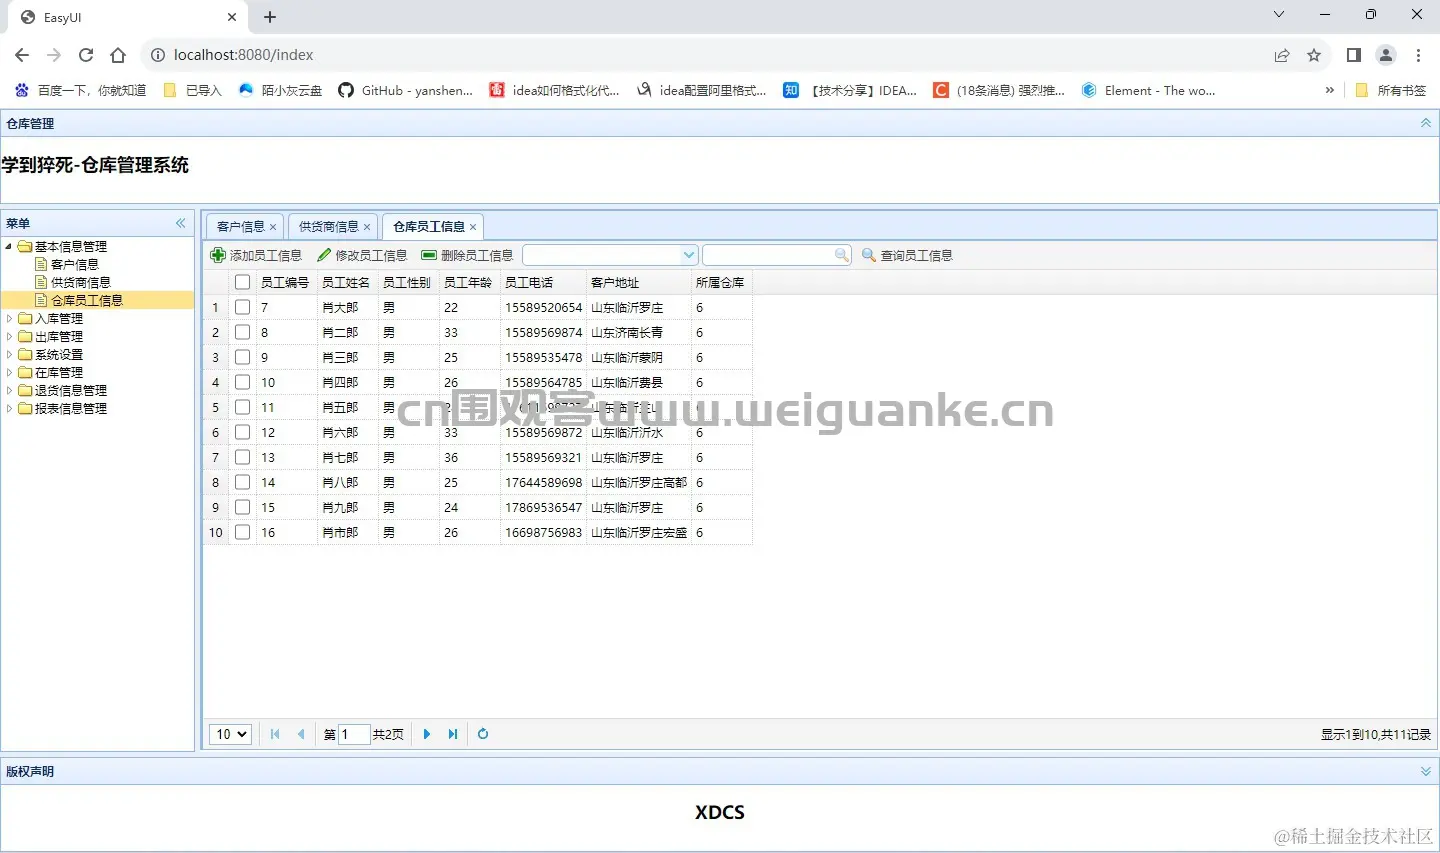Open the browser home page

[118, 55]
